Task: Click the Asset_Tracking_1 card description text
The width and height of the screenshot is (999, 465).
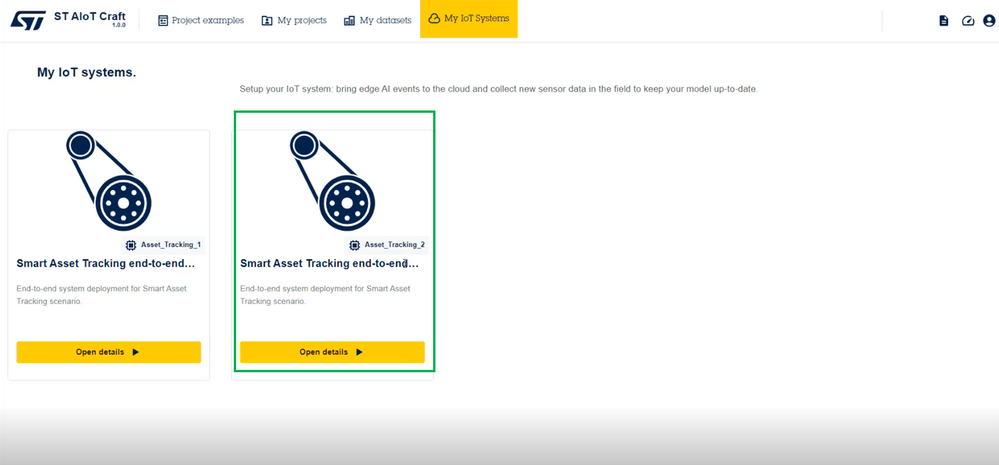Action: [101, 295]
